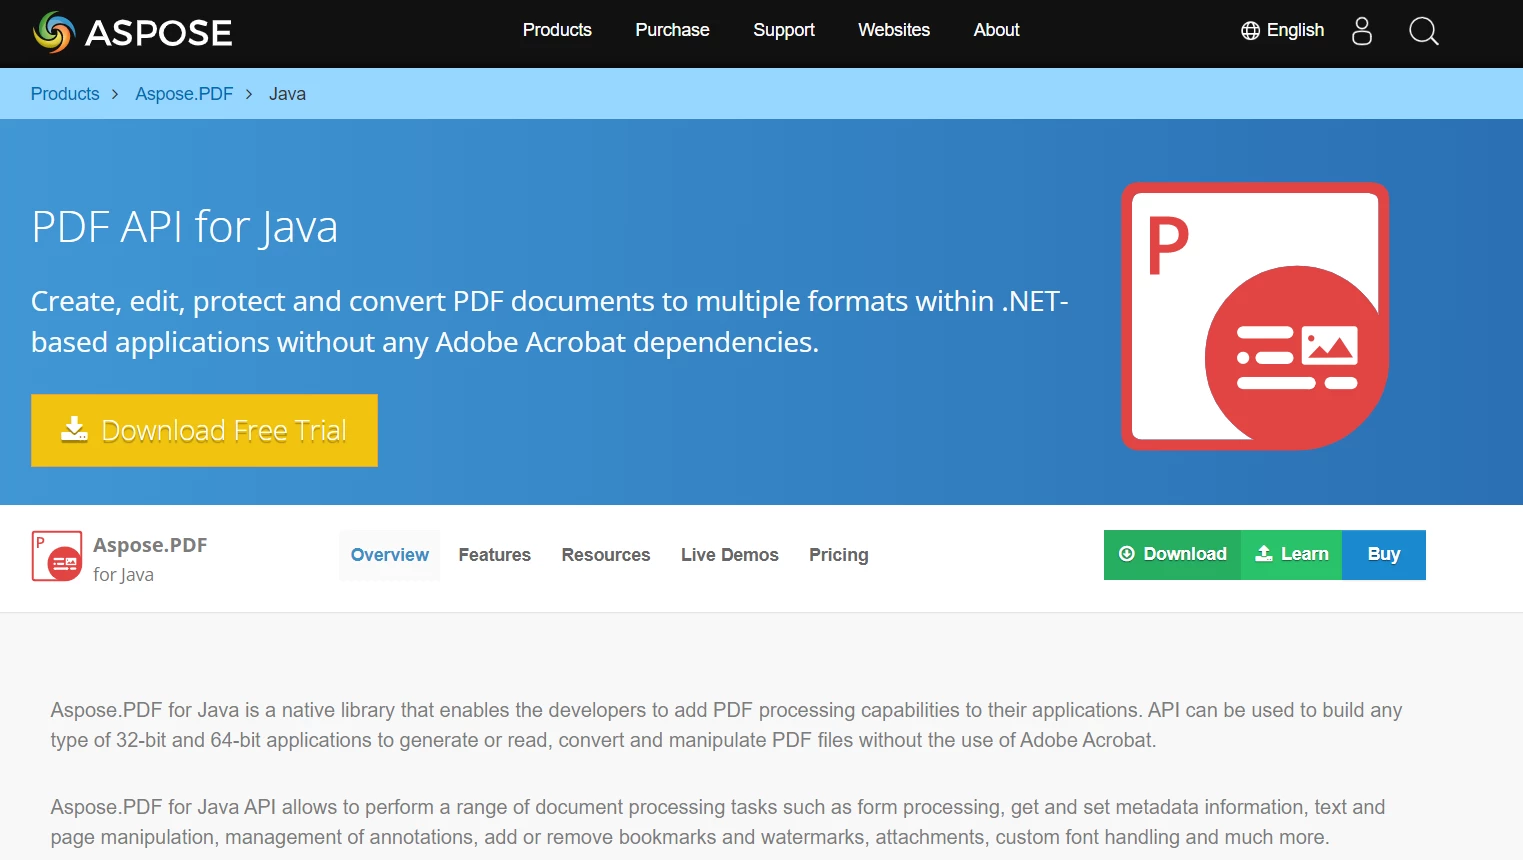Image resolution: width=1523 pixels, height=860 pixels.
Task: Click the Download Free Trial button
Action: pos(204,430)
